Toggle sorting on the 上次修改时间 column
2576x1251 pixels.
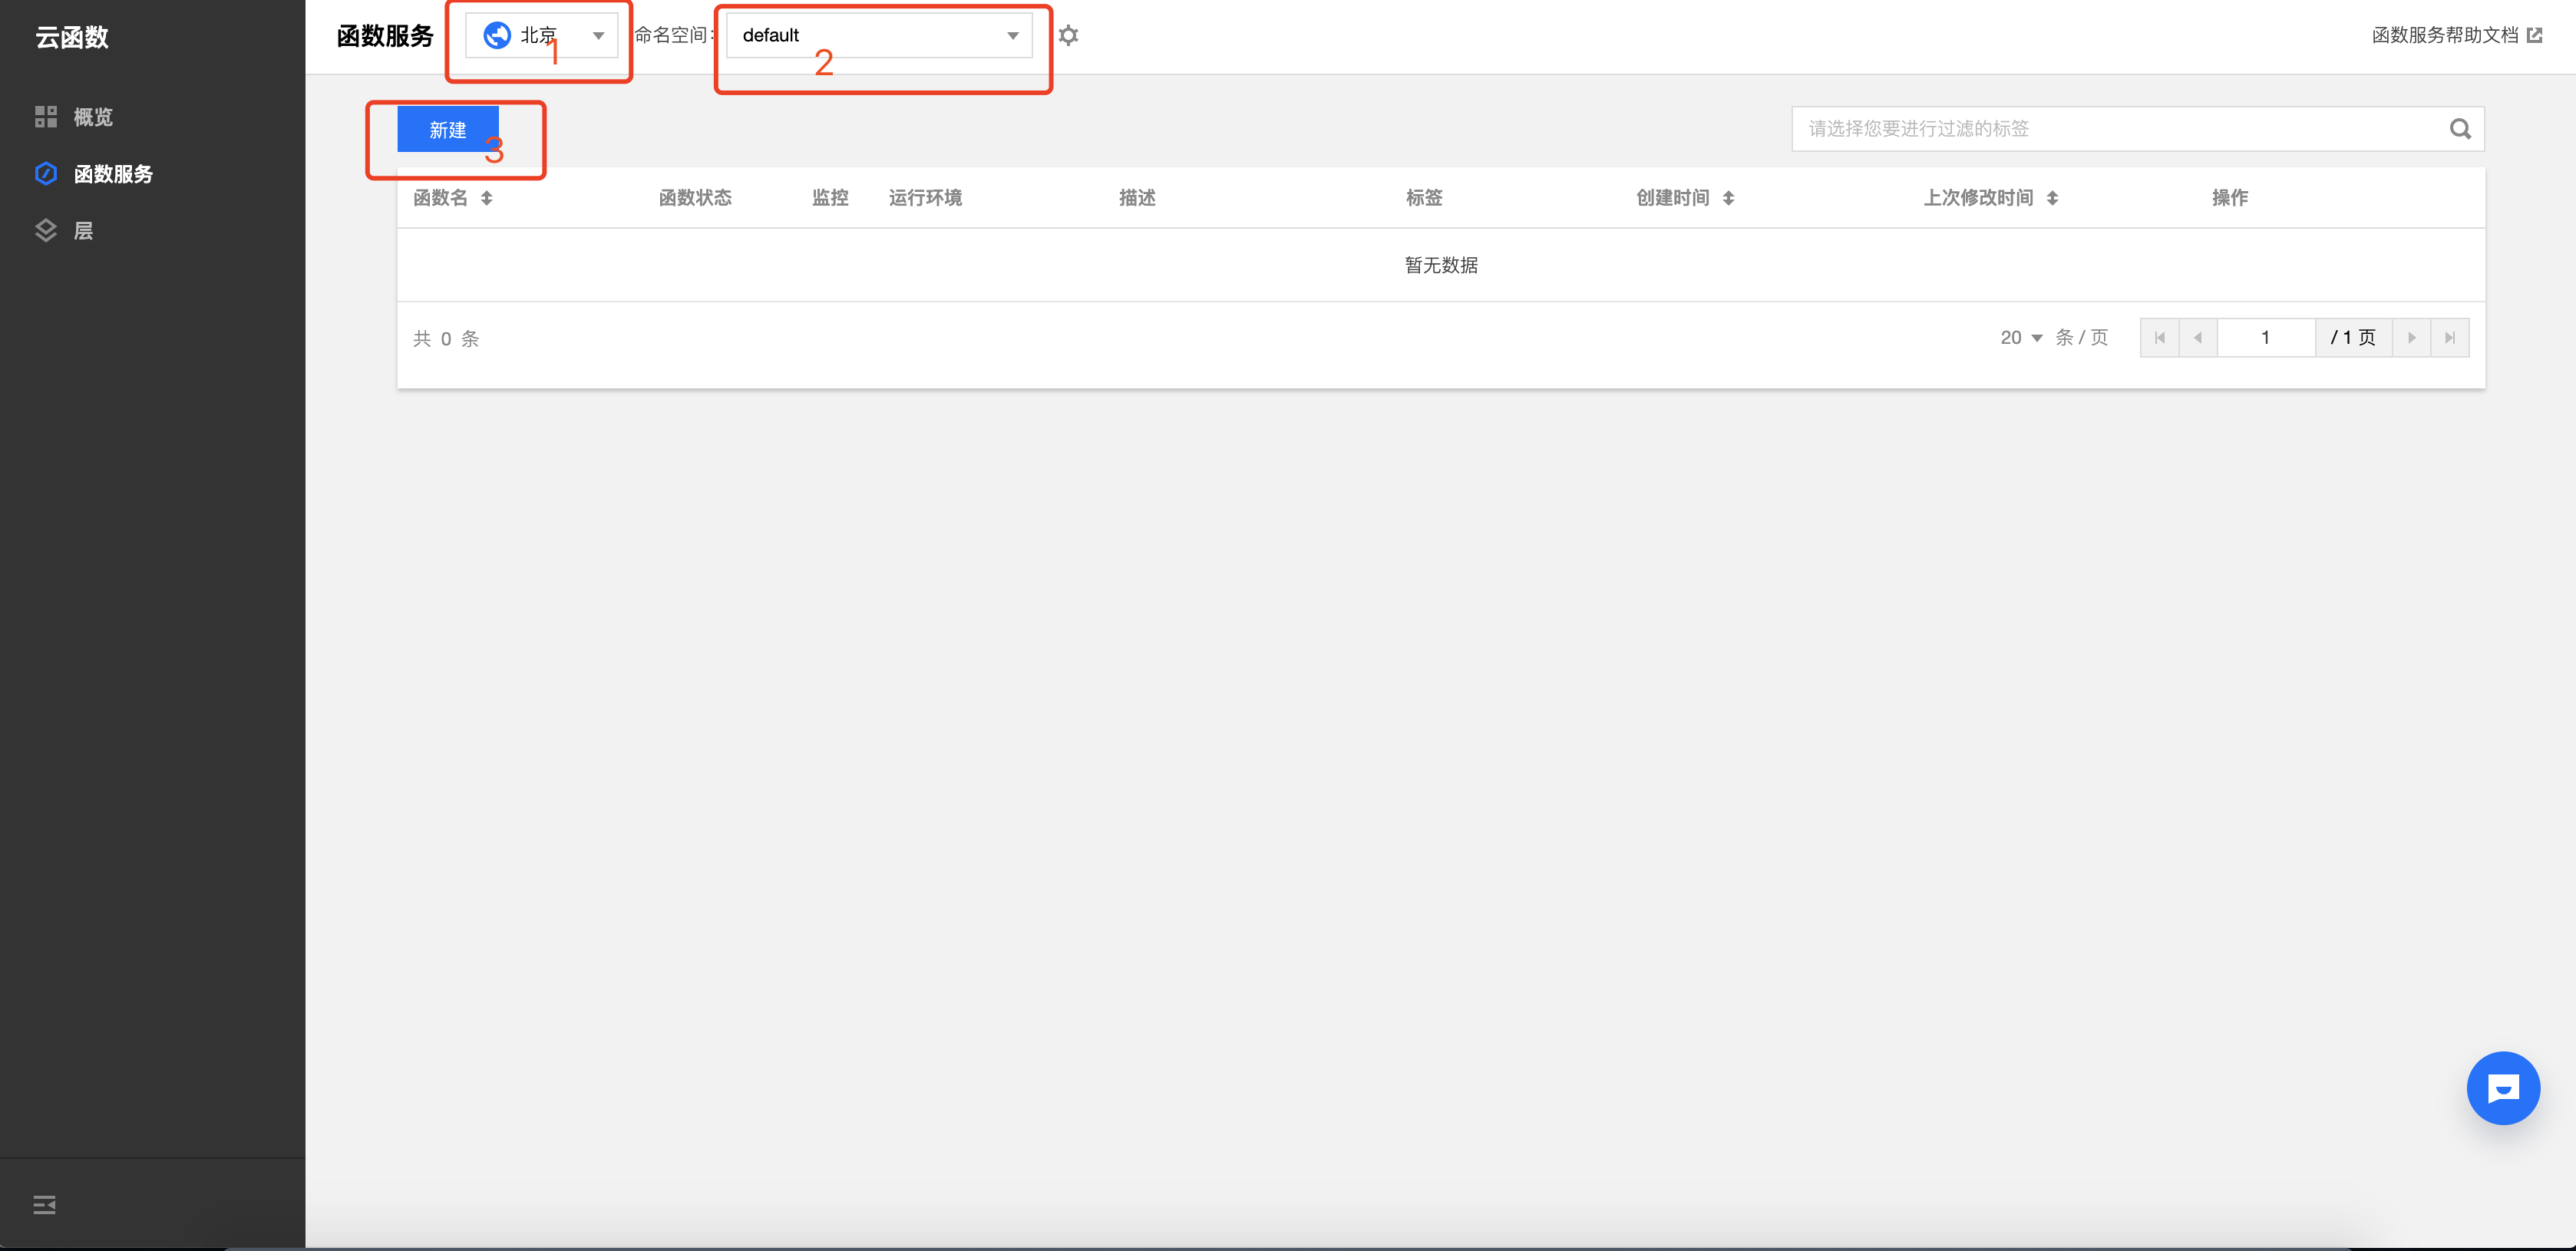pyautogui.click(x=2055, y=198)
